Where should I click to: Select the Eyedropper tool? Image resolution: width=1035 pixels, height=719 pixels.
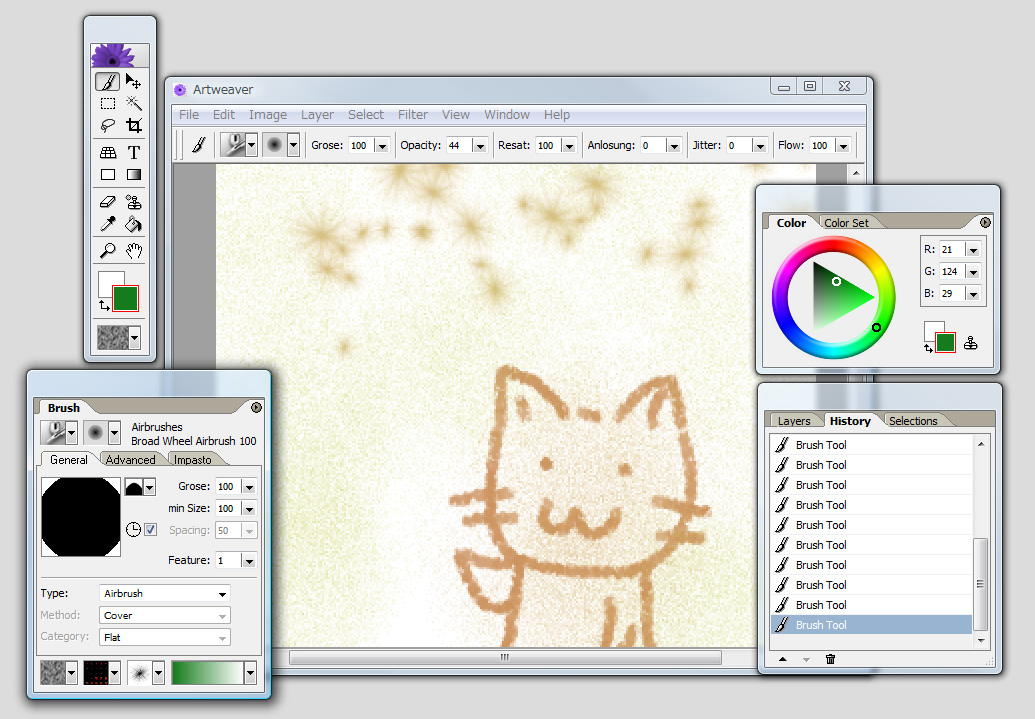[x=107, y=223]
